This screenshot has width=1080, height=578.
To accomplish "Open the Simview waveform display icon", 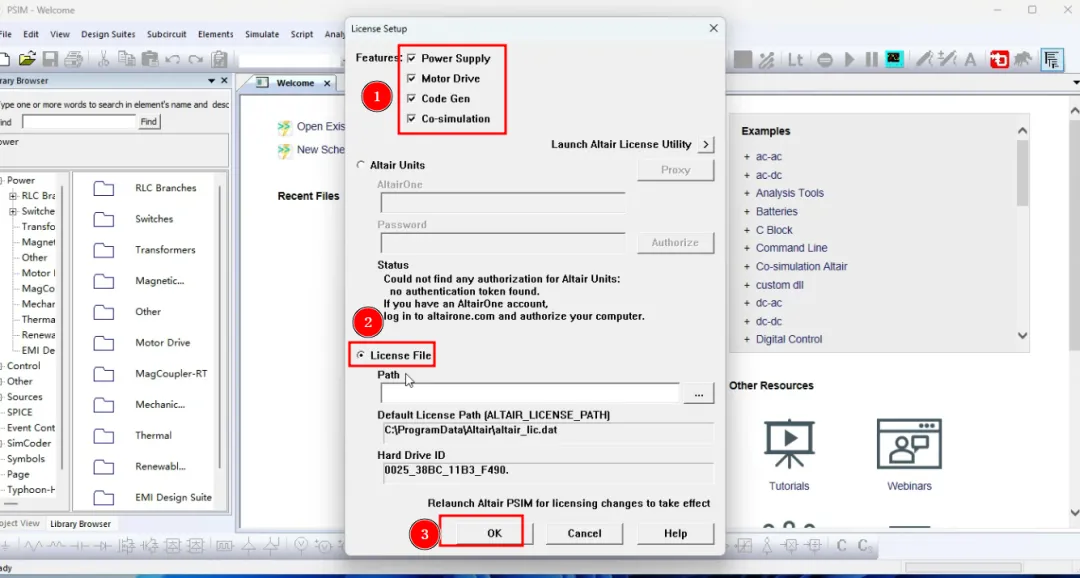I will click(894, 59).
